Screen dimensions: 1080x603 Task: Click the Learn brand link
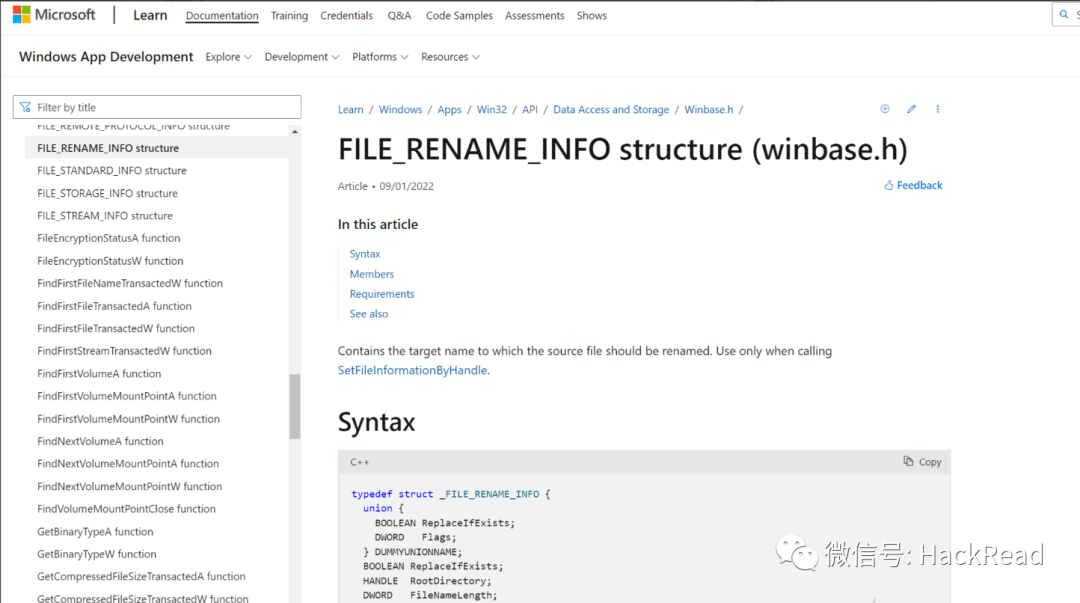coord(150,15)
